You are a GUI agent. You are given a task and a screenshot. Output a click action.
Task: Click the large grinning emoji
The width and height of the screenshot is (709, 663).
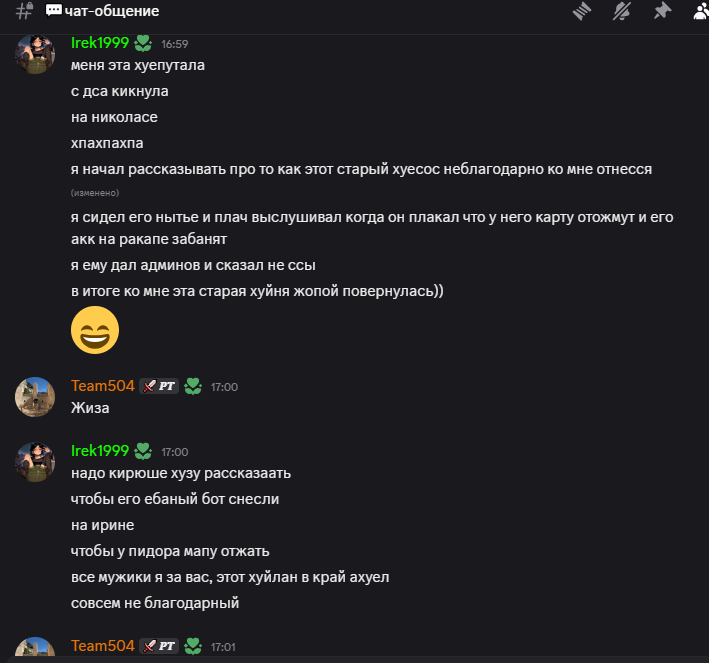tap(95, 330)
